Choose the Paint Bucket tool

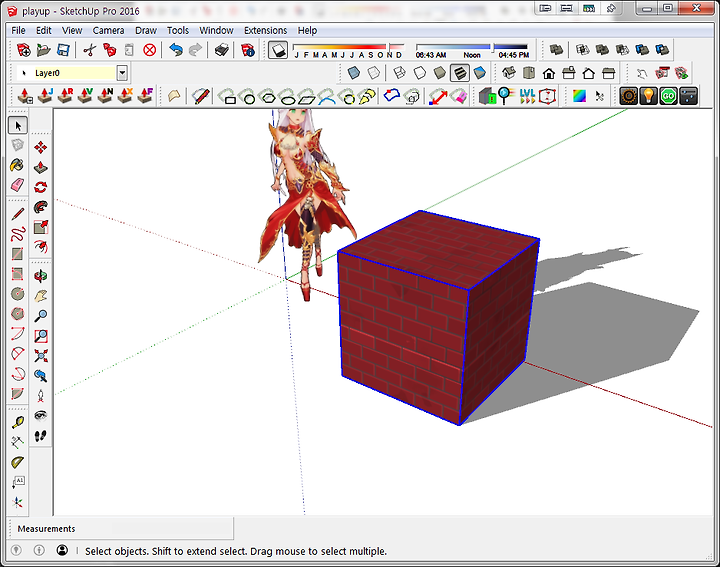17,165
